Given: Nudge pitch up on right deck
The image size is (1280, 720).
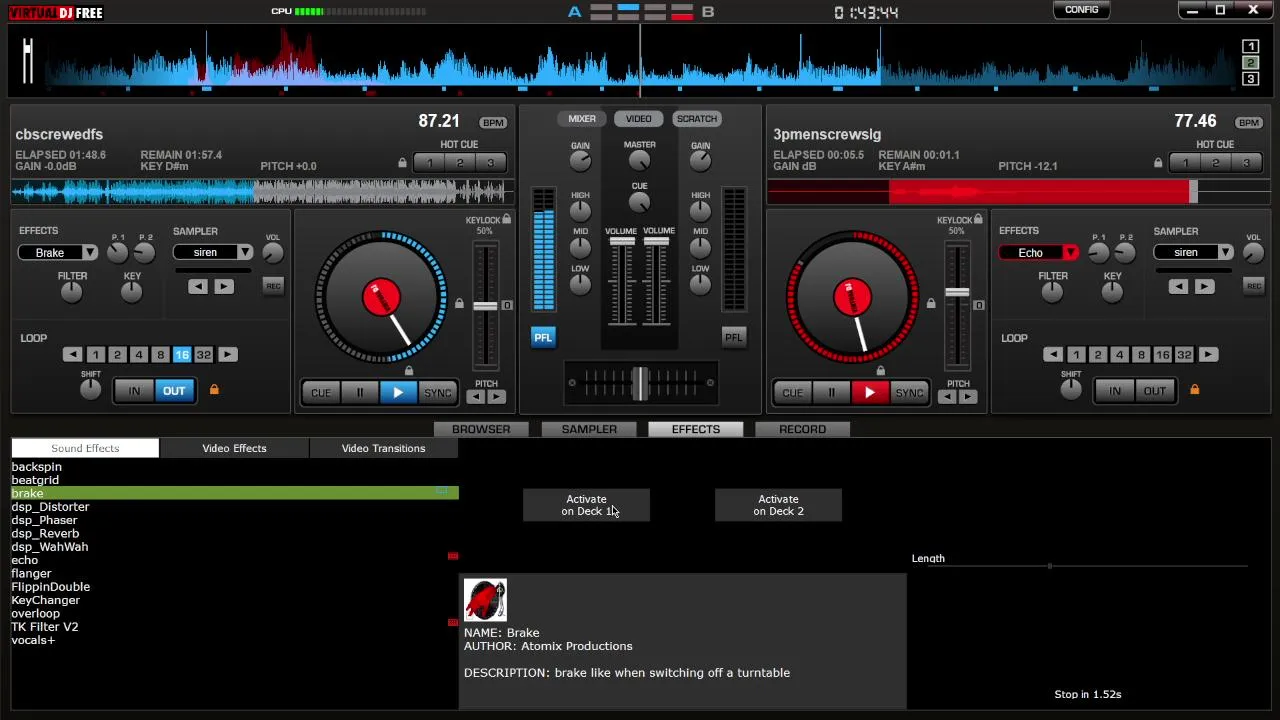Looking at the screenshot, I should (968, 397).
